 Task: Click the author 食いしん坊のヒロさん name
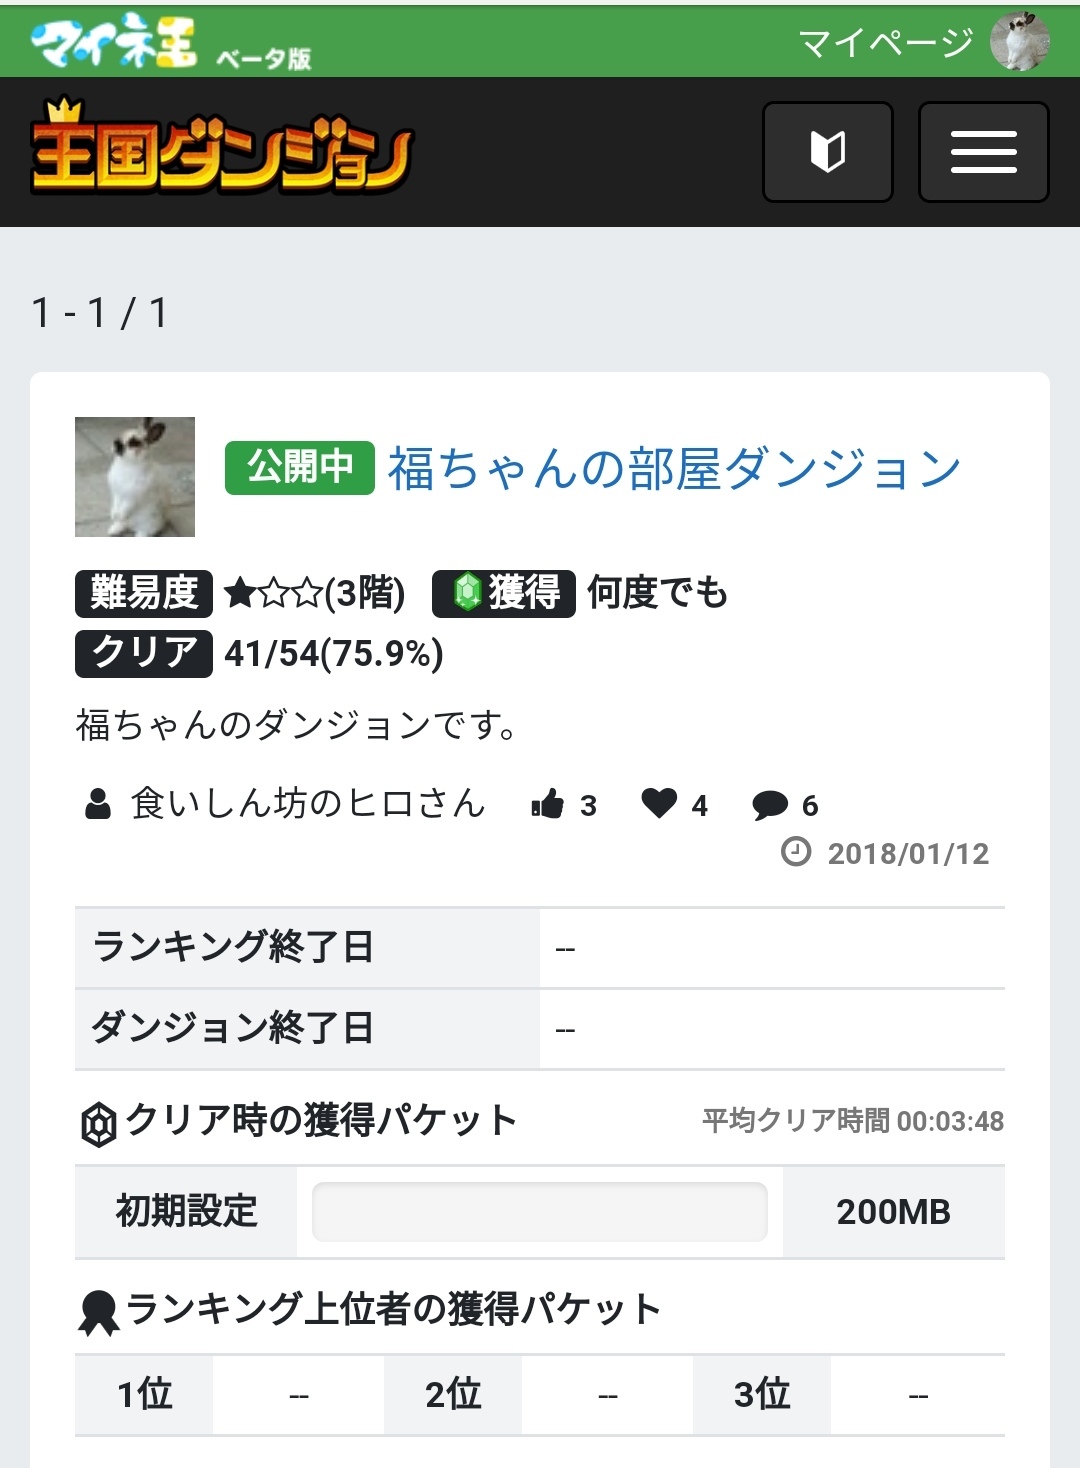308,803
